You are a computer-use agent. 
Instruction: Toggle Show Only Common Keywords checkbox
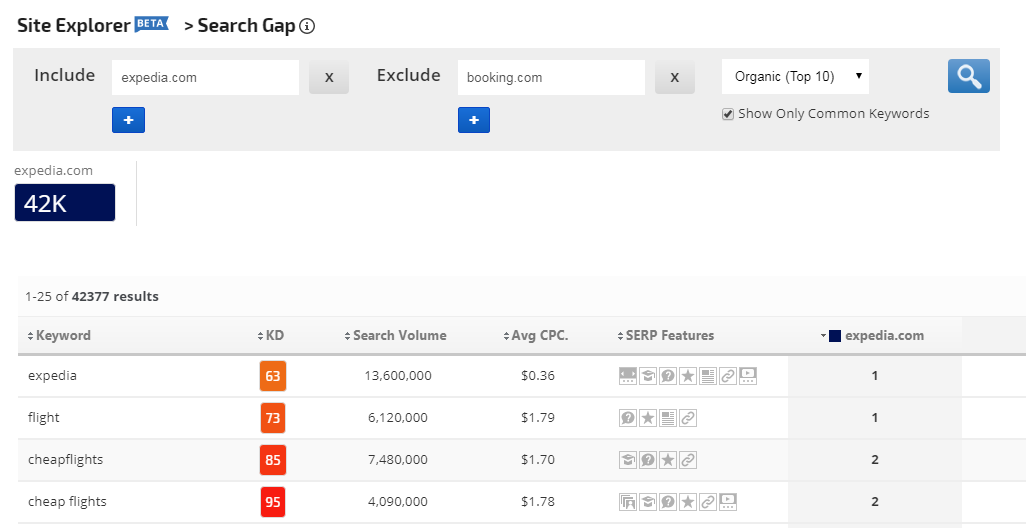tap(728, 114)
